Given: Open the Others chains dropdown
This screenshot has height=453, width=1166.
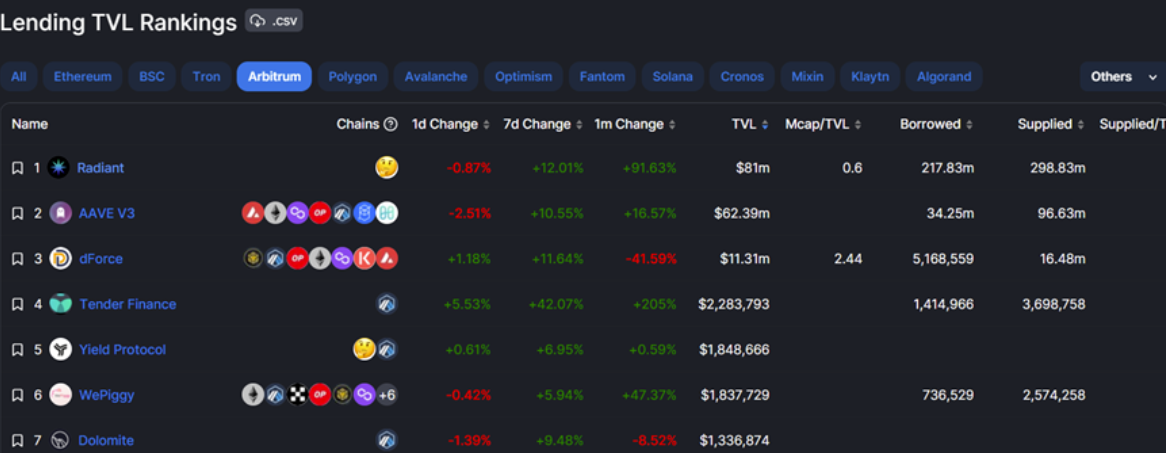Looking at the screenshot, I should coord(1123,77).
